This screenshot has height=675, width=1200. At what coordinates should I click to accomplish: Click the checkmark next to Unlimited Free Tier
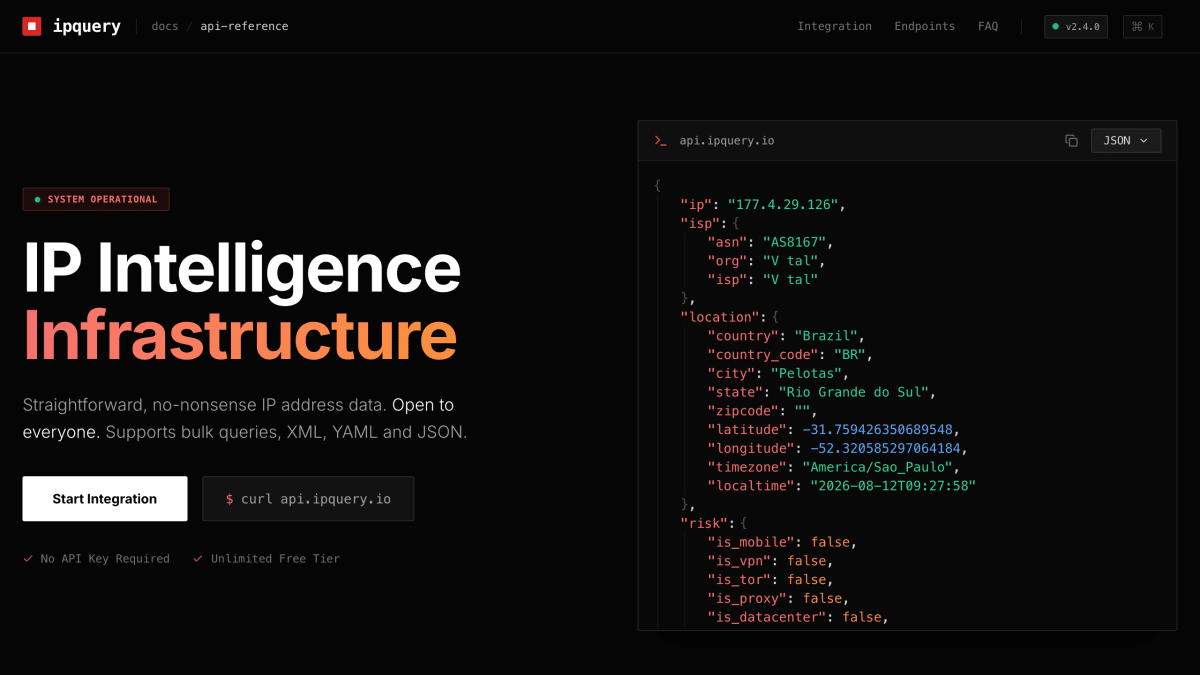pyautogui.click(x=198, y=559)
